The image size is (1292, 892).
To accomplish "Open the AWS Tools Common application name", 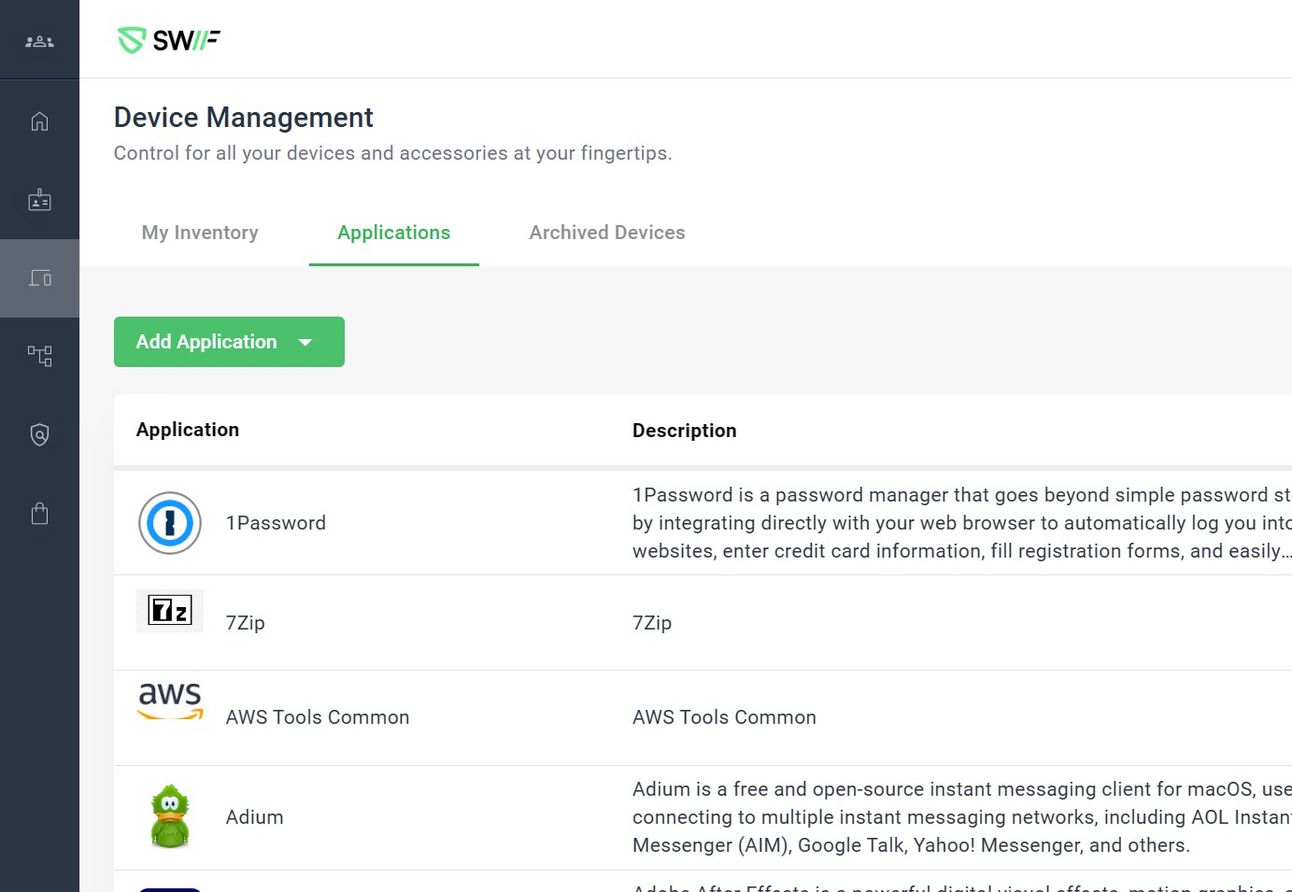I will (x=317, y=717).
